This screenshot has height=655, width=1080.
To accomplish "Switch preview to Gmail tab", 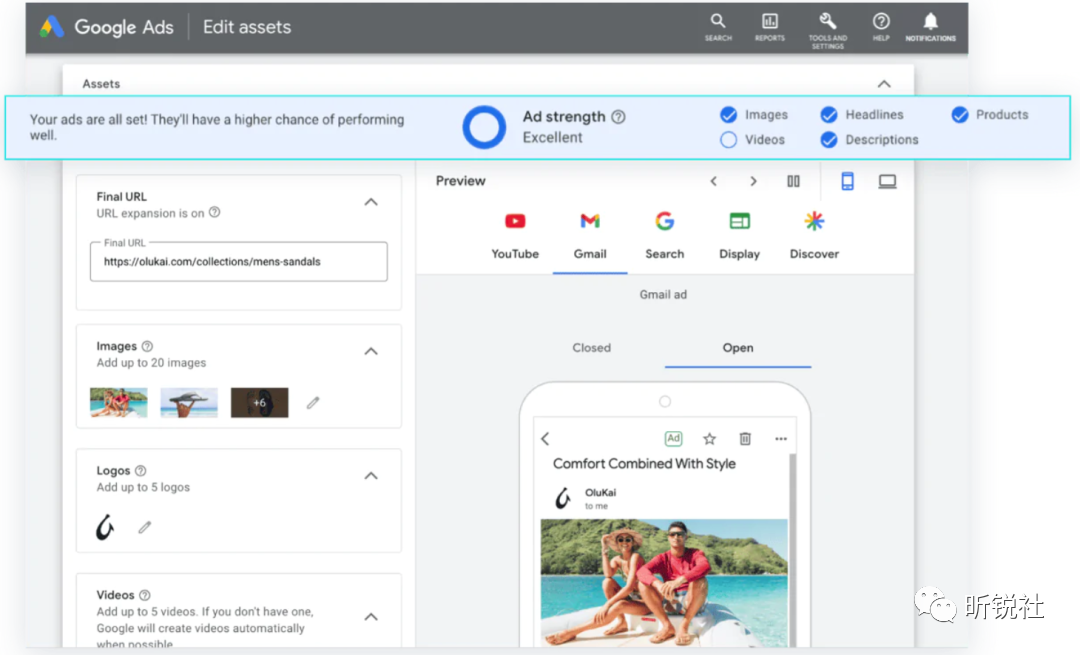I will click(x=590, y=236).
